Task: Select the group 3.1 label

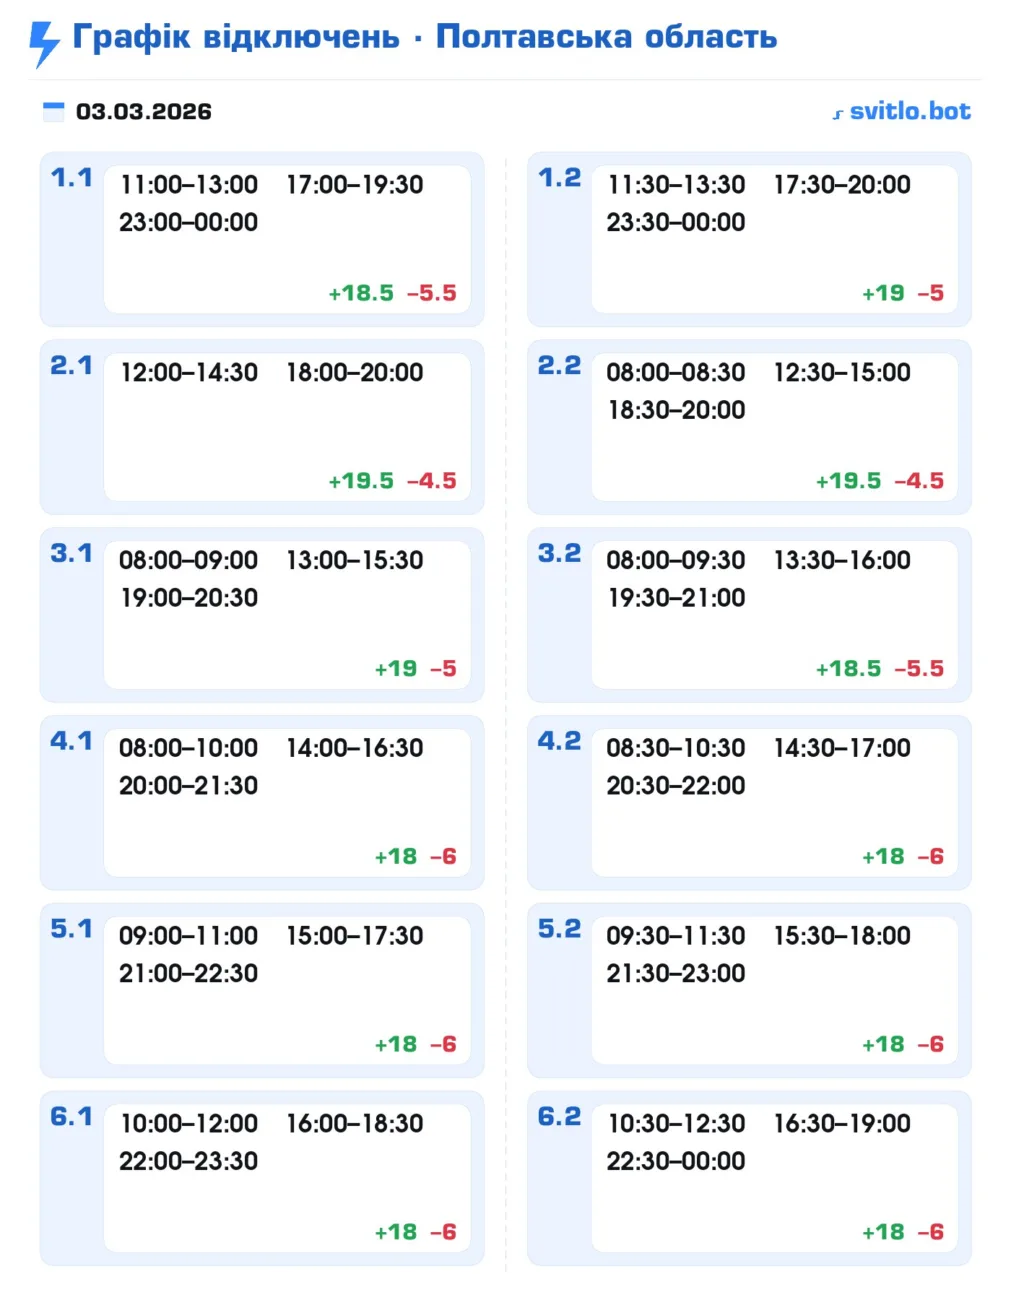Action: (71, 553)
